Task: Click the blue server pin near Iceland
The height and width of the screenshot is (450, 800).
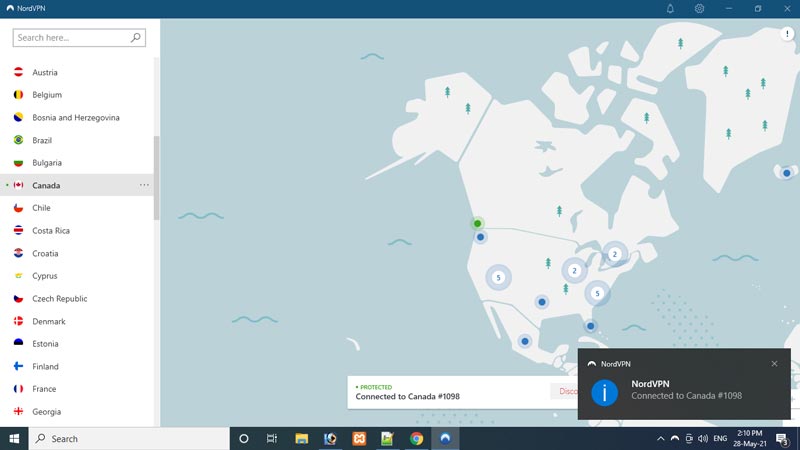Action: coord(787,173)
